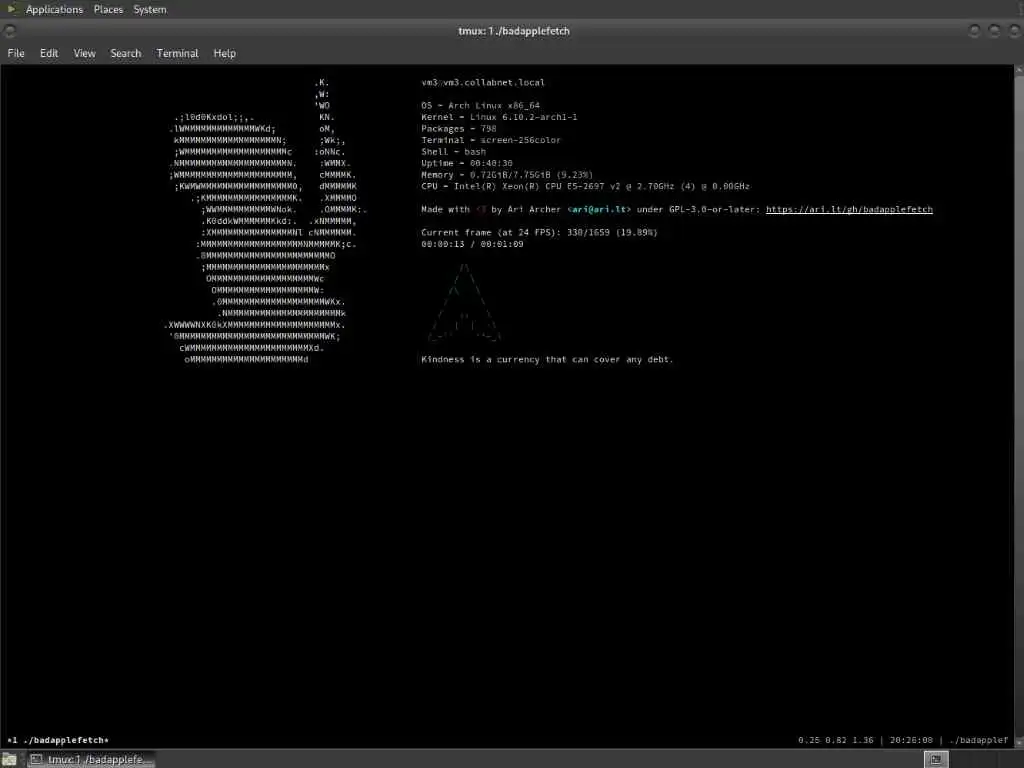Click the 'OS - Arch Linux x86_64' line
This screenshot has height=768, width=1024.
481,106
